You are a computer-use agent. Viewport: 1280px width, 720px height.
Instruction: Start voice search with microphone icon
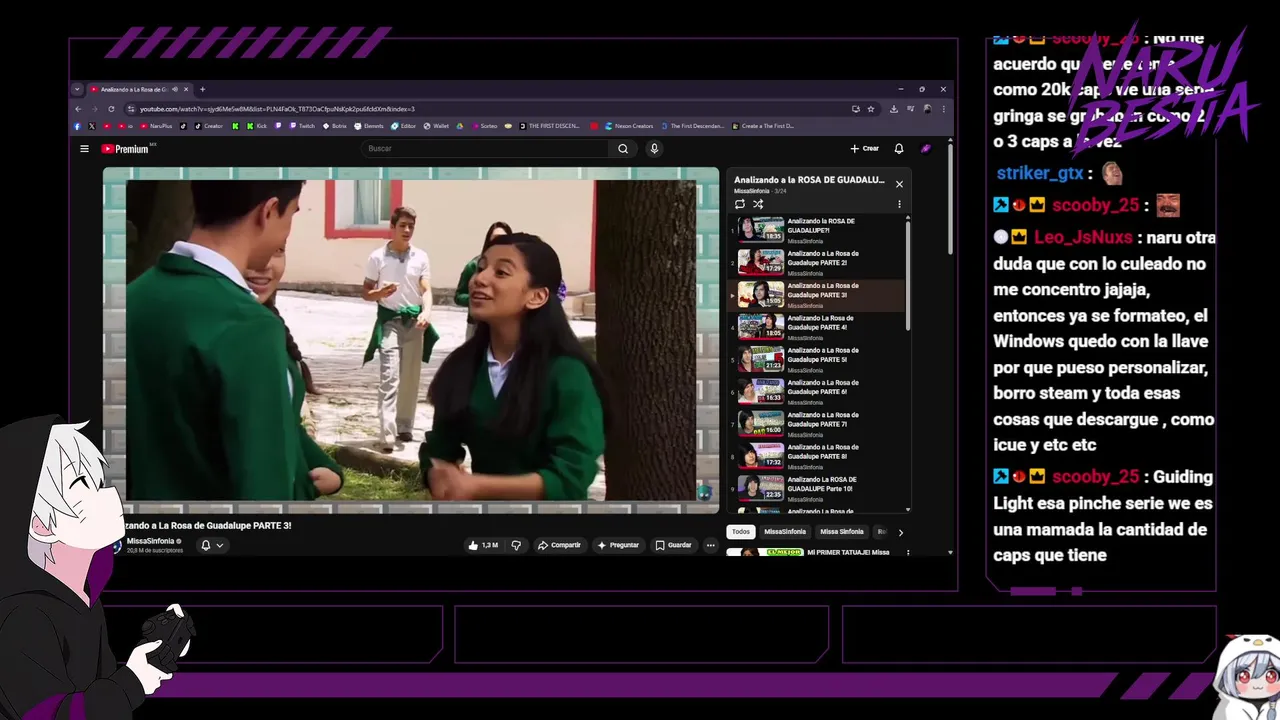point(654,149)
